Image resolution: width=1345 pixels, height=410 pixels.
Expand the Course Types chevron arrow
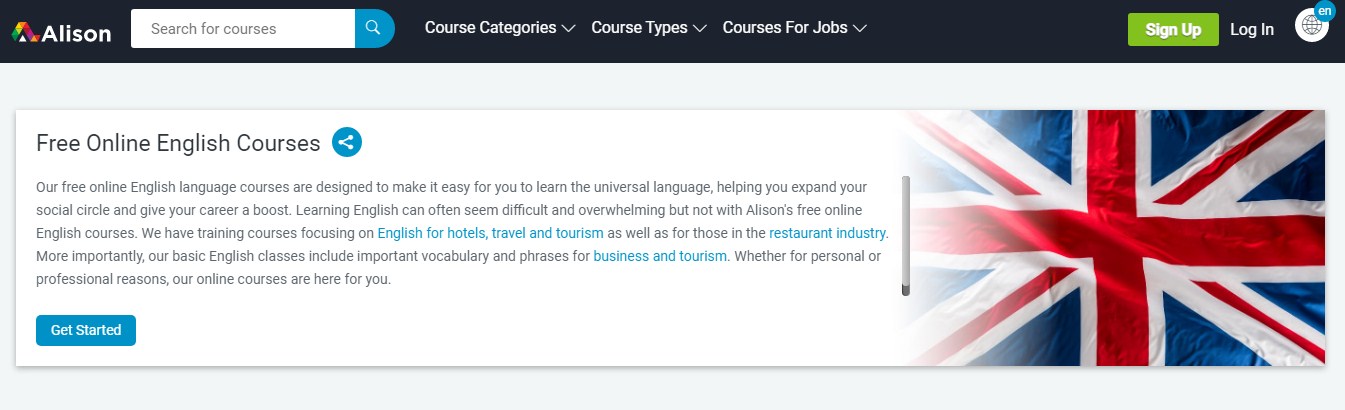(700, 29)
